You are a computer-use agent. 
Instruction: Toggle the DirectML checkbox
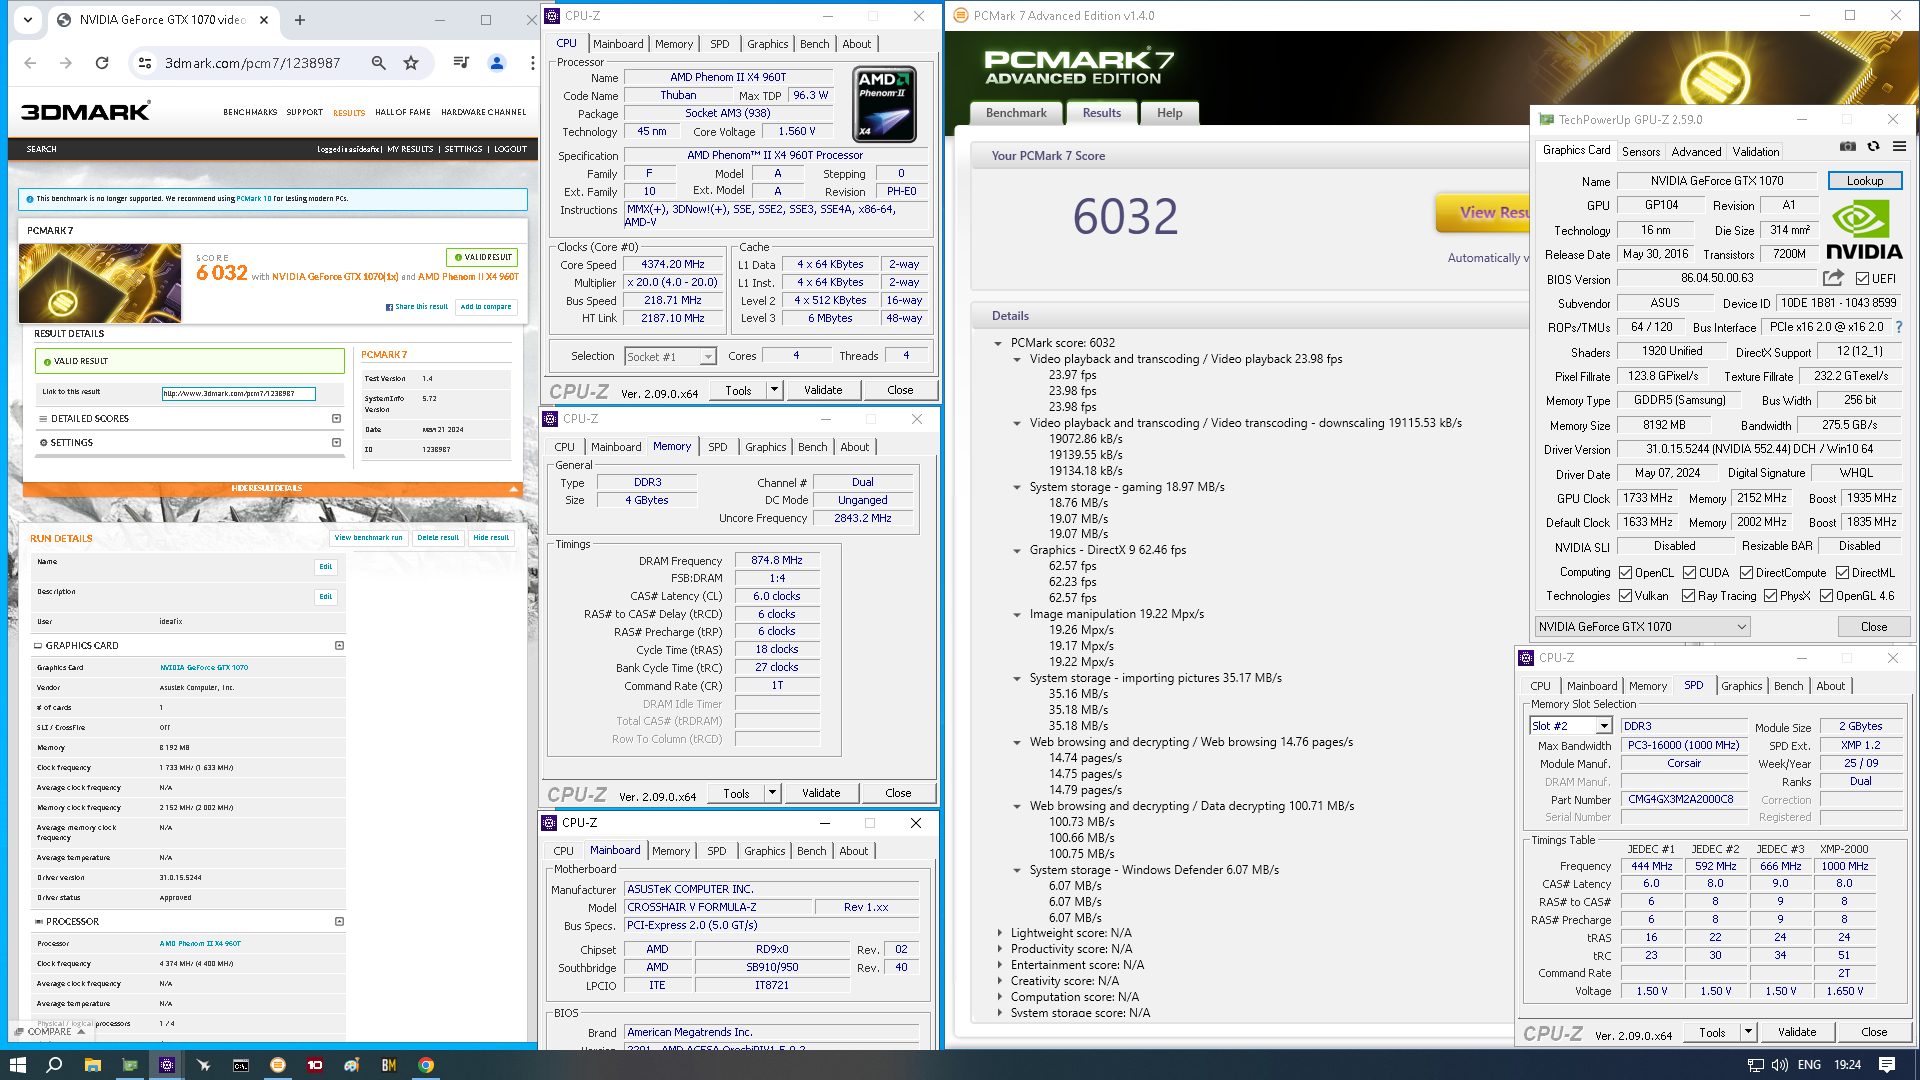1842,573
